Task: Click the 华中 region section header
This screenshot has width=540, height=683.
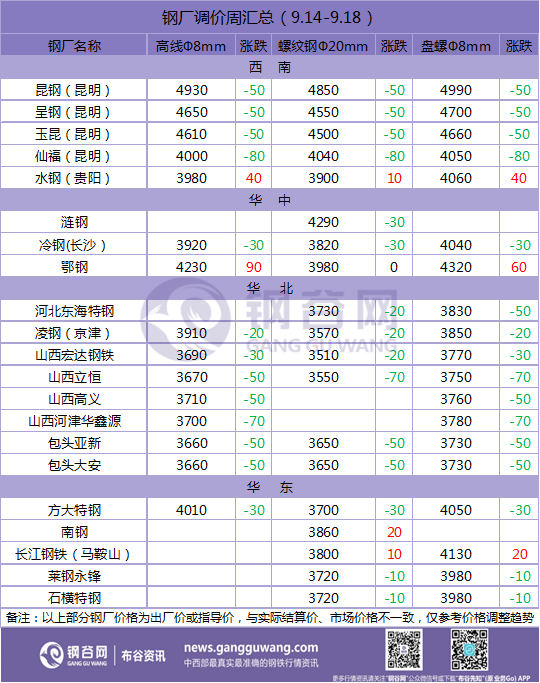Action: [x=270, y=200]
